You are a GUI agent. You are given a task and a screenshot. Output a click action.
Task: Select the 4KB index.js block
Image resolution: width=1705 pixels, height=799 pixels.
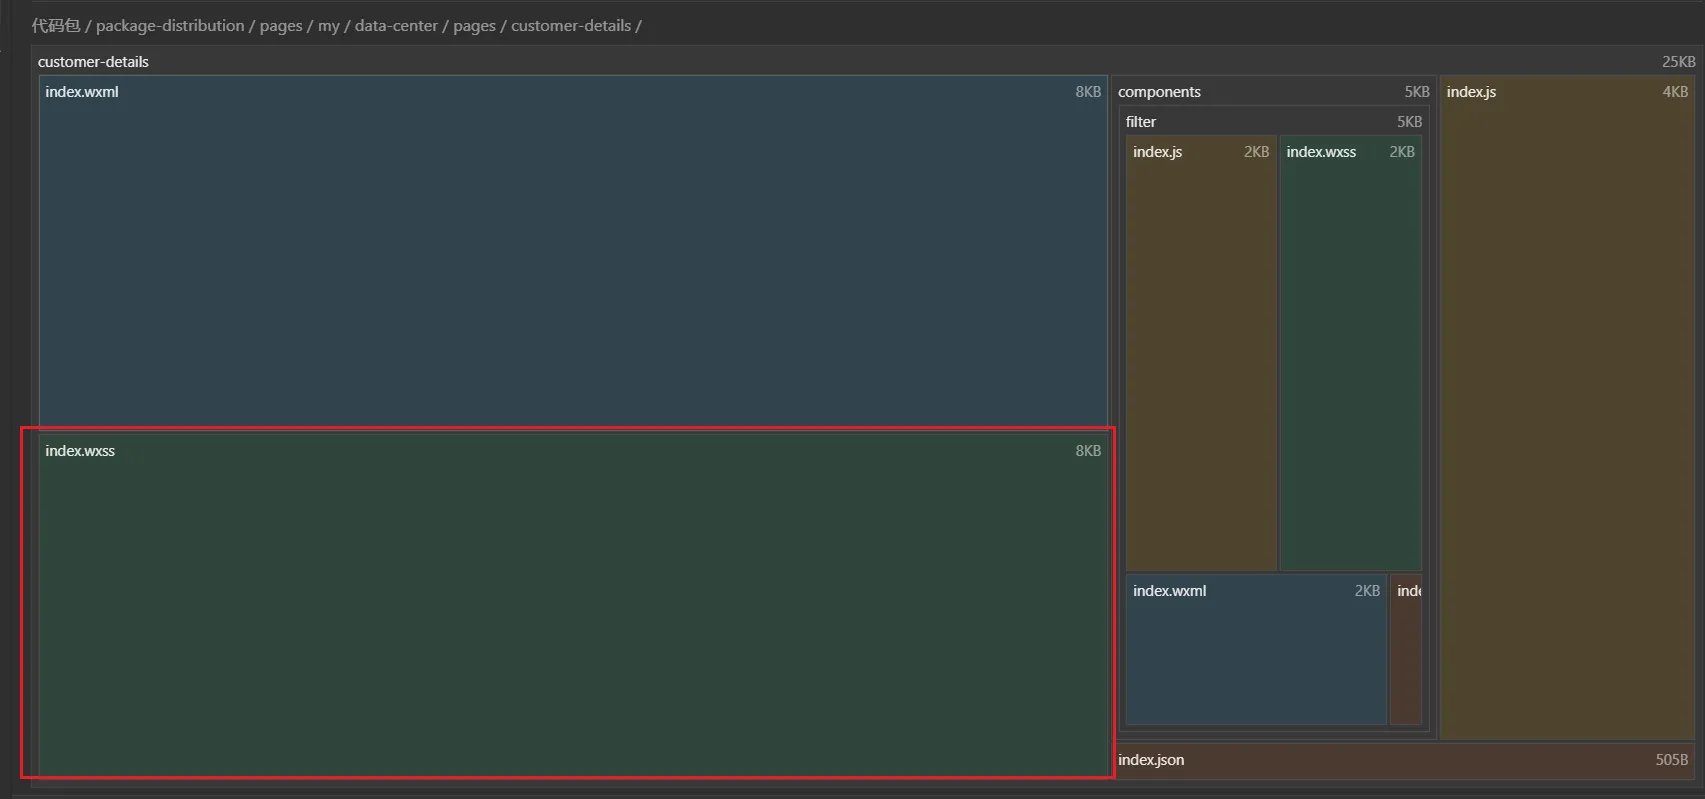click(x=1566, y=410)
